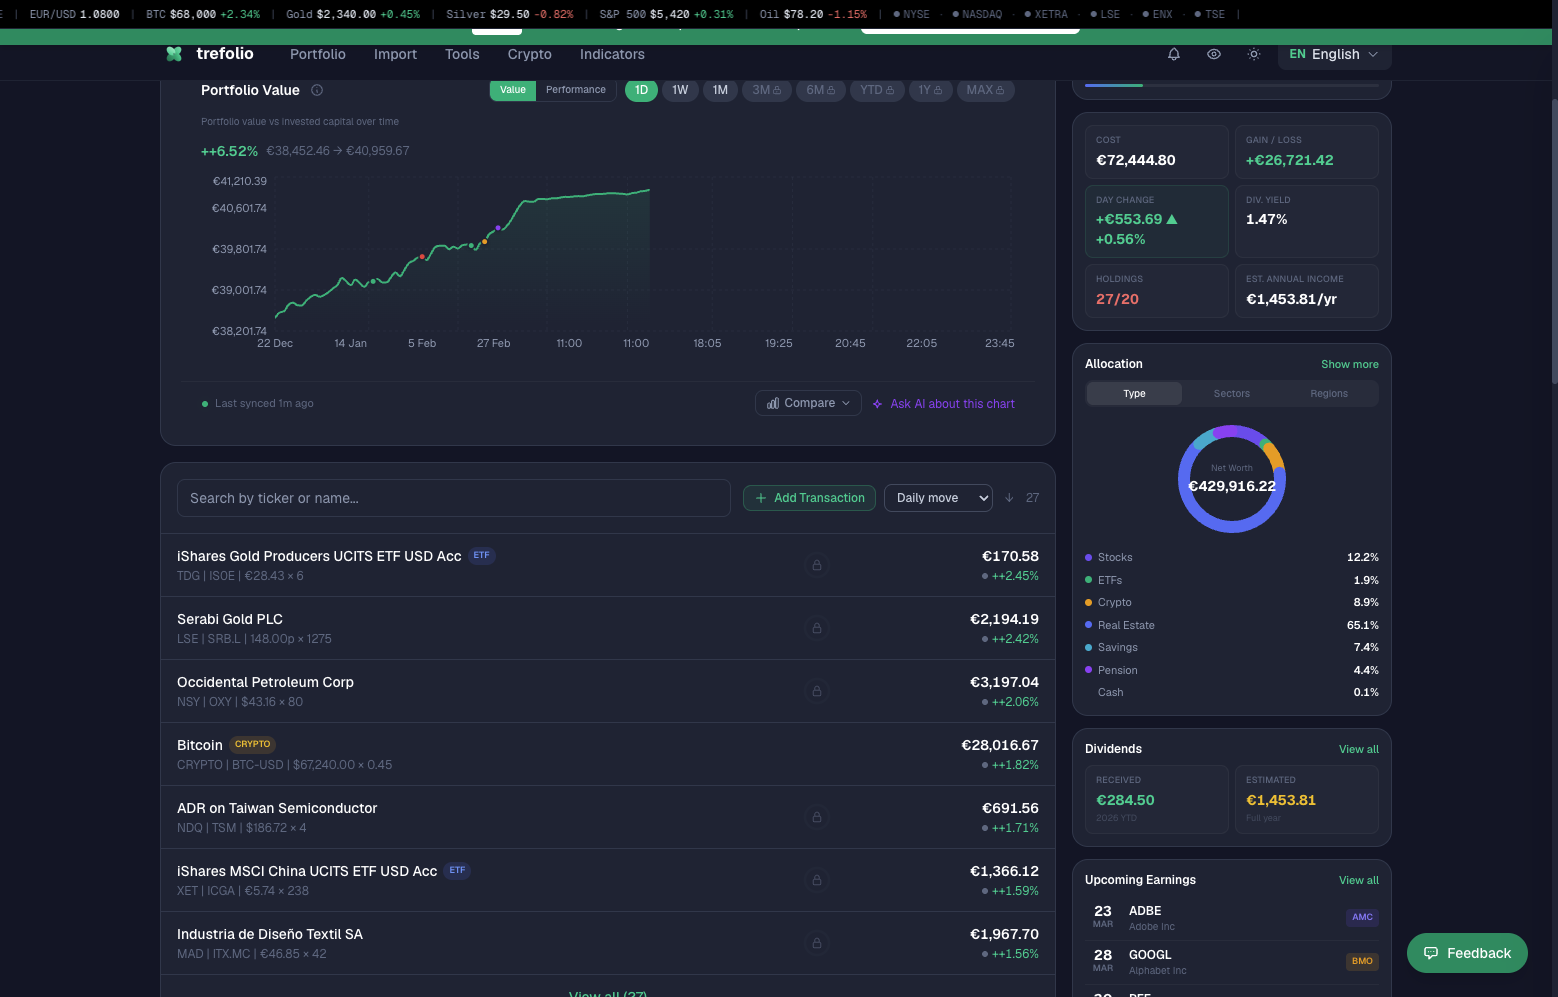Viewport: 1558px width, 997px height.
Task: Click View all in Upcoming Earnings
Action: pyautogui.click(x=1359, y=880)
